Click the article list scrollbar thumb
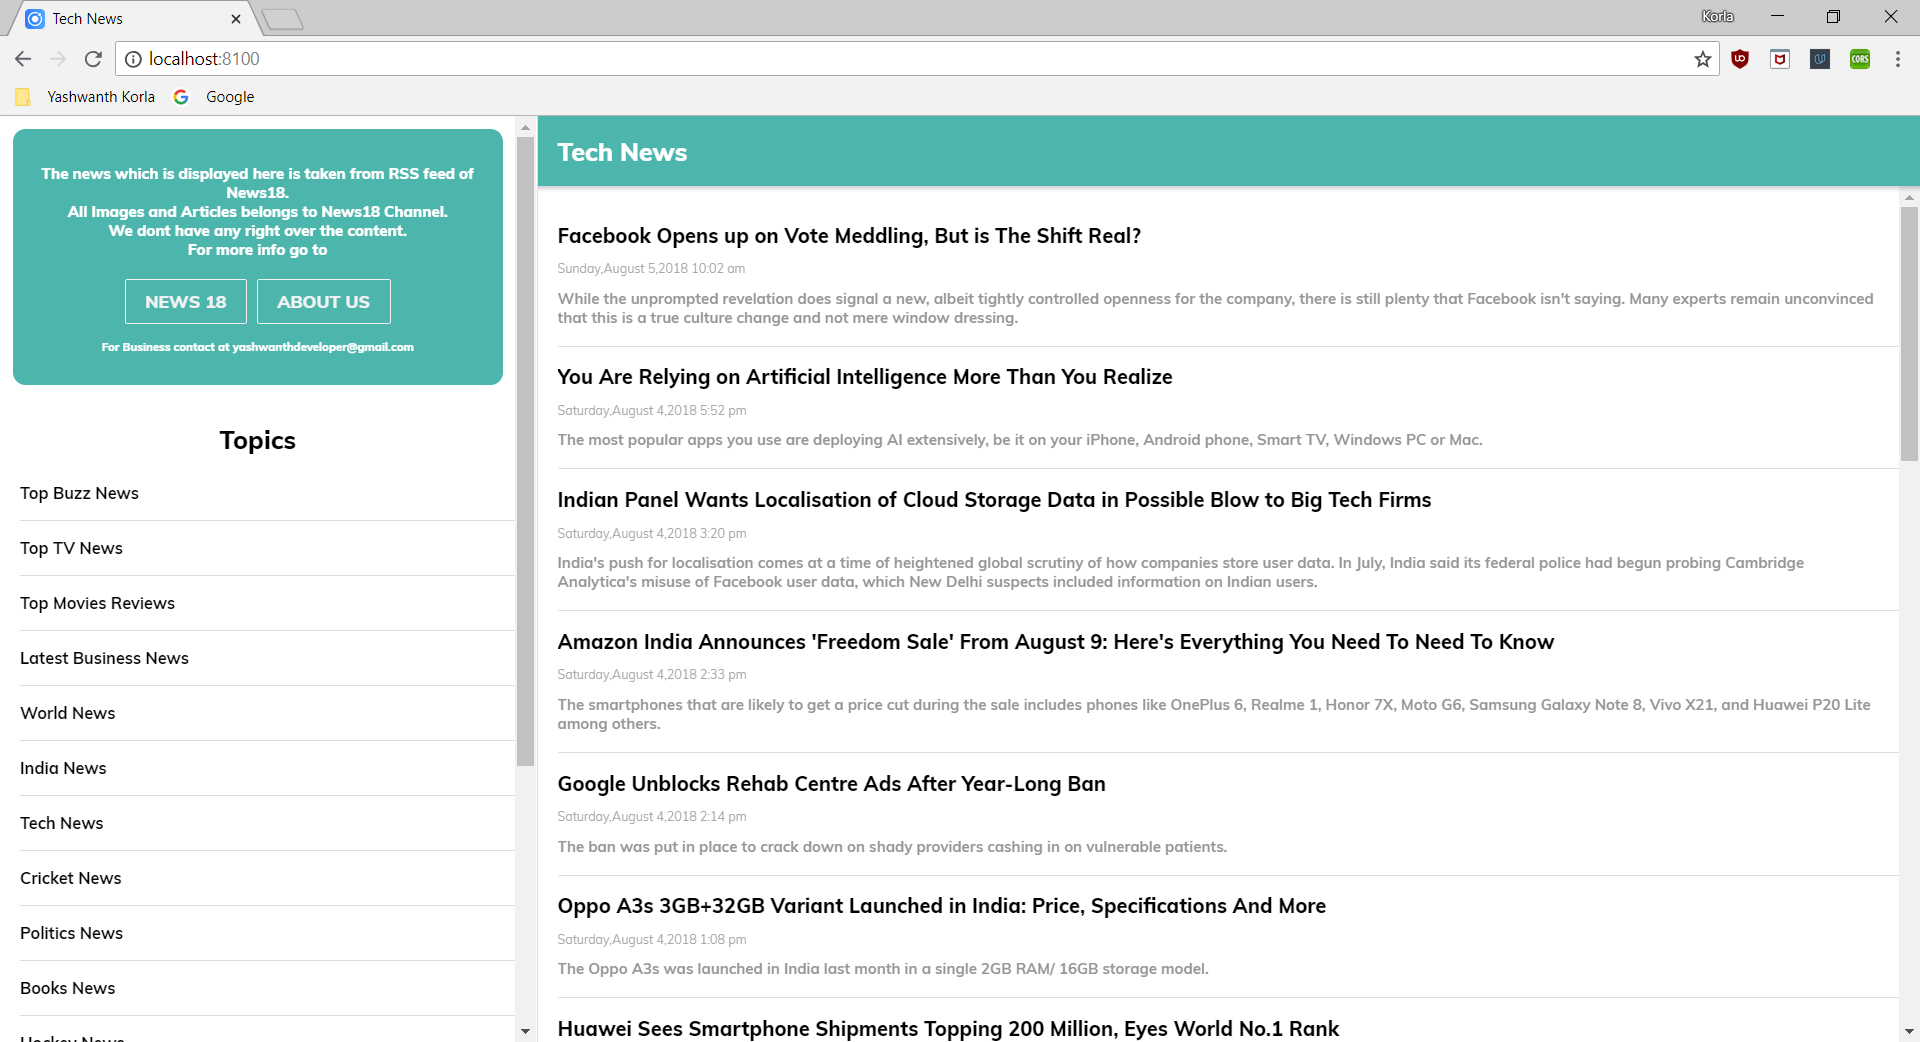The image size is (1920, 1042). [x=1909, y=334]
